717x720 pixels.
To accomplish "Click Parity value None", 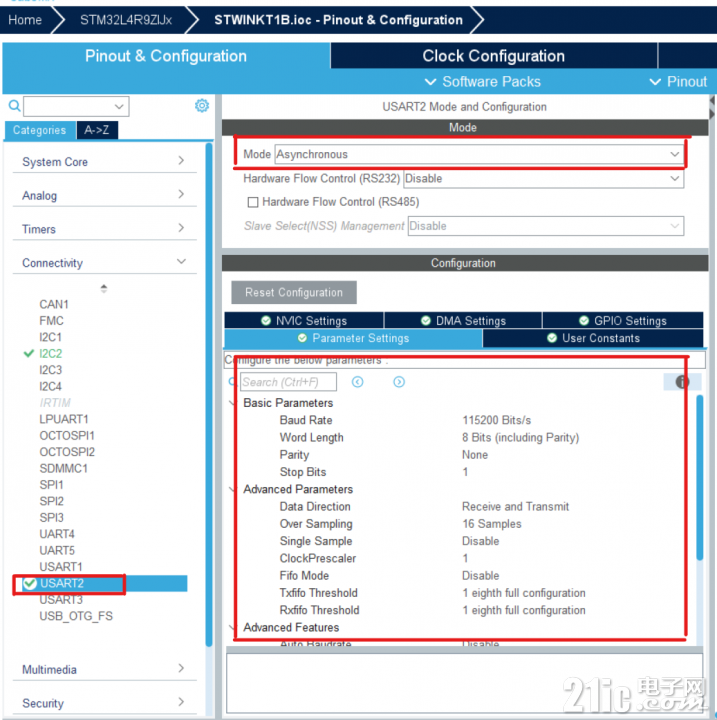I will 475,455.
